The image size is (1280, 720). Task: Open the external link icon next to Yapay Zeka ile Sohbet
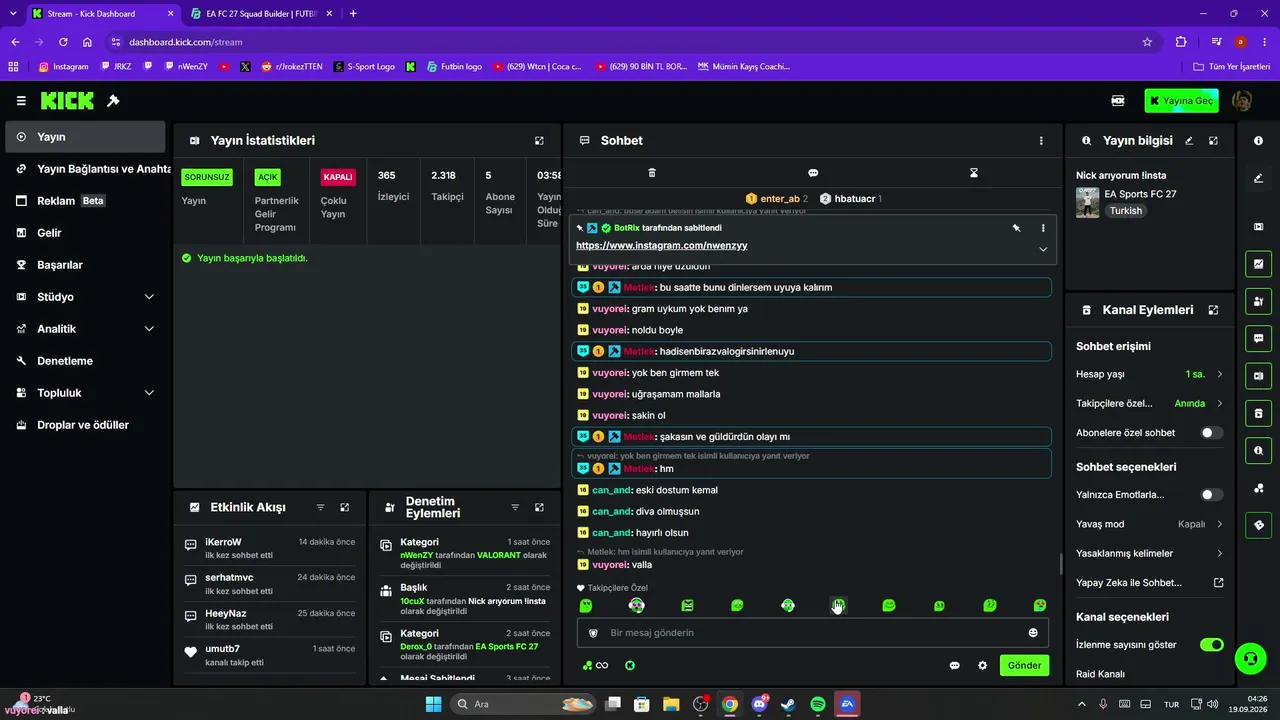click(1218, 583)
